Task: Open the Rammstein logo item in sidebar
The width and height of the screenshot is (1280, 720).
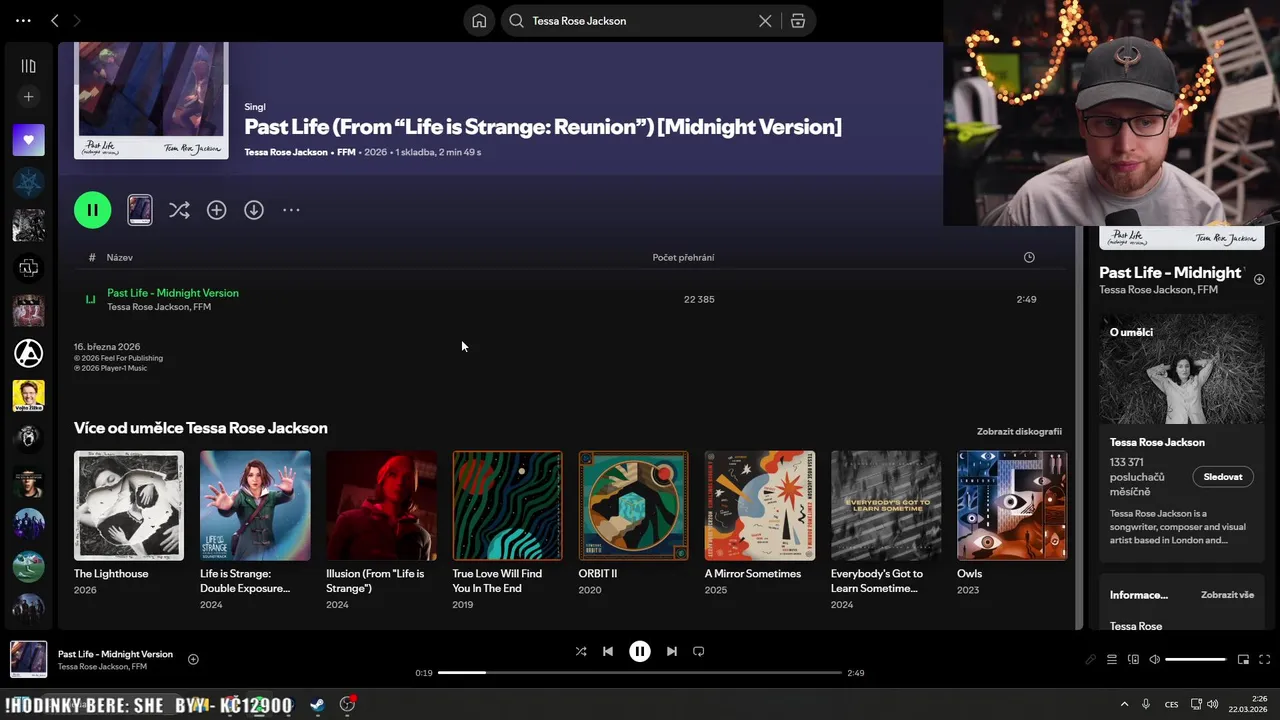Action: 28,268
